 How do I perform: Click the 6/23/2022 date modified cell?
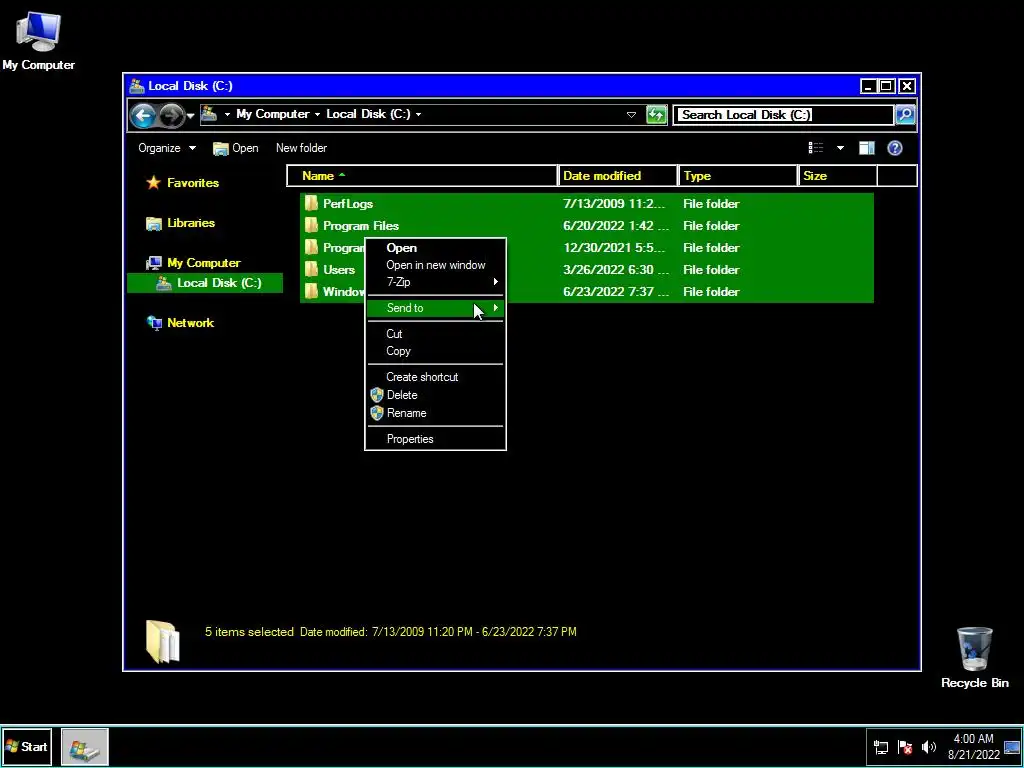click(x=616, y=292)
